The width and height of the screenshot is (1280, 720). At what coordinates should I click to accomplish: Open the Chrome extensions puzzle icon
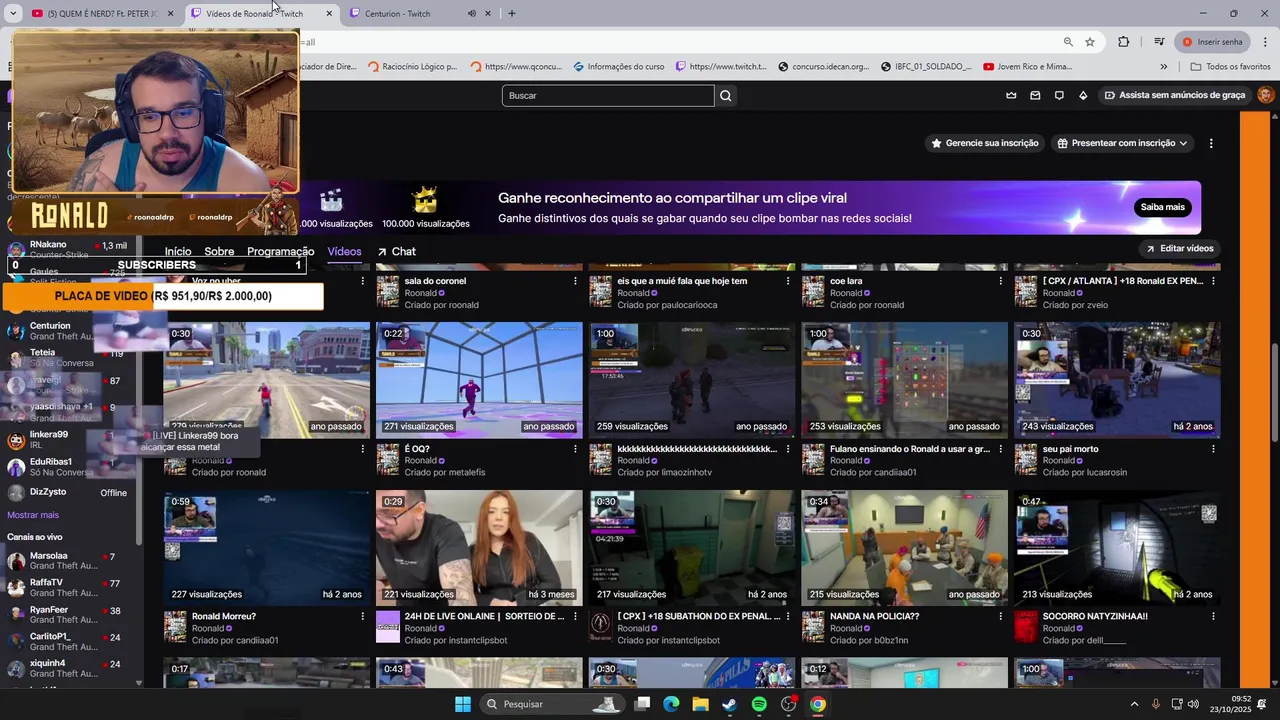coord(1124,42)
